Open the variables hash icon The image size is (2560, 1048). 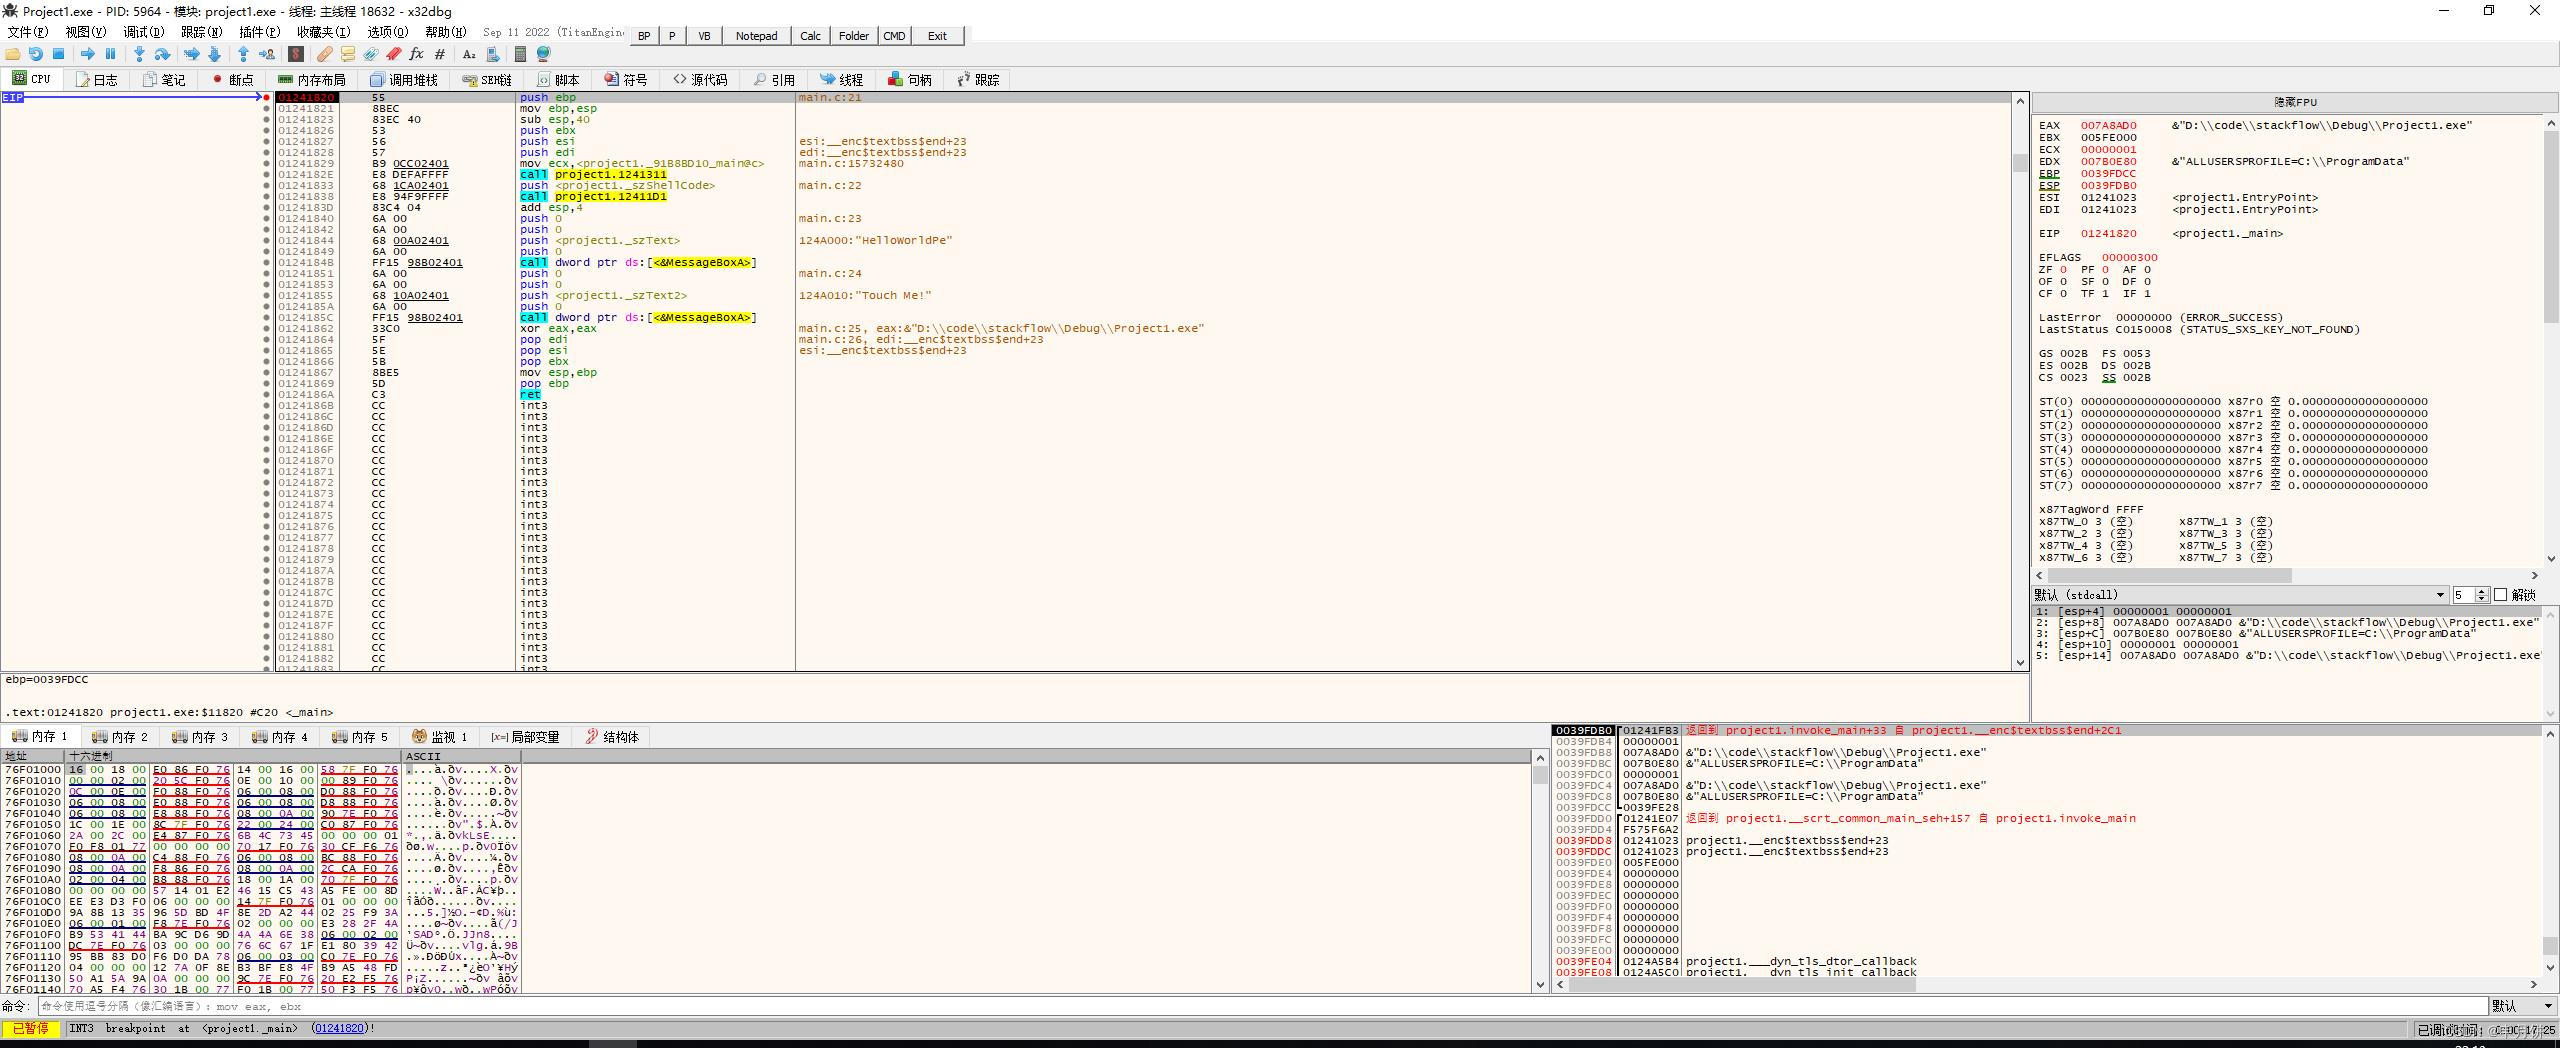tap(440, 54)
